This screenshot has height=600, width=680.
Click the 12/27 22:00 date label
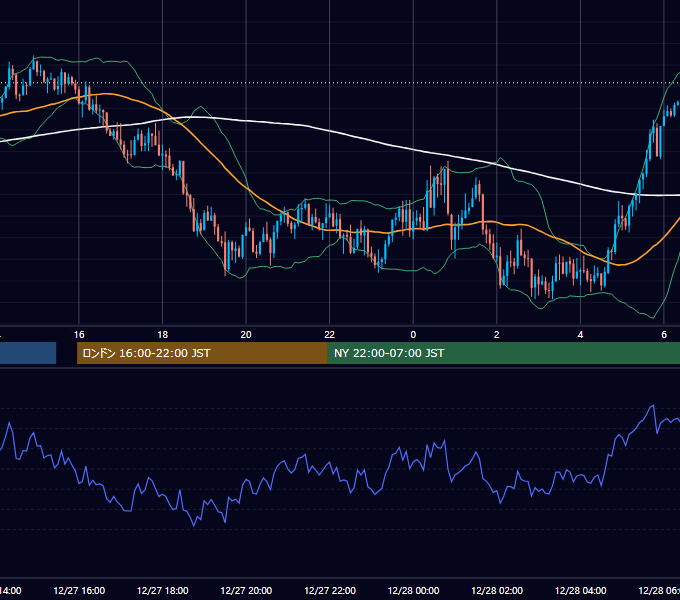(330, 590)
